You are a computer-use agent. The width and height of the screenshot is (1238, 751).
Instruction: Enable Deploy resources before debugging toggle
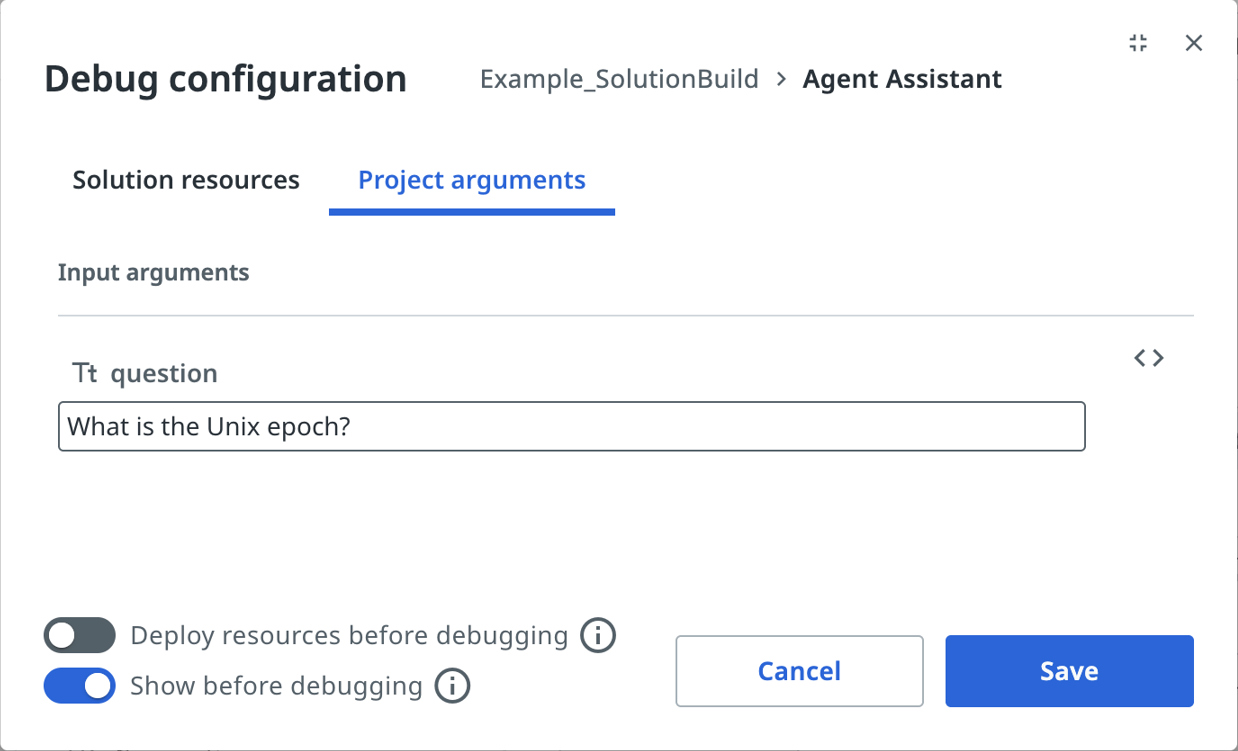point(80,635)
